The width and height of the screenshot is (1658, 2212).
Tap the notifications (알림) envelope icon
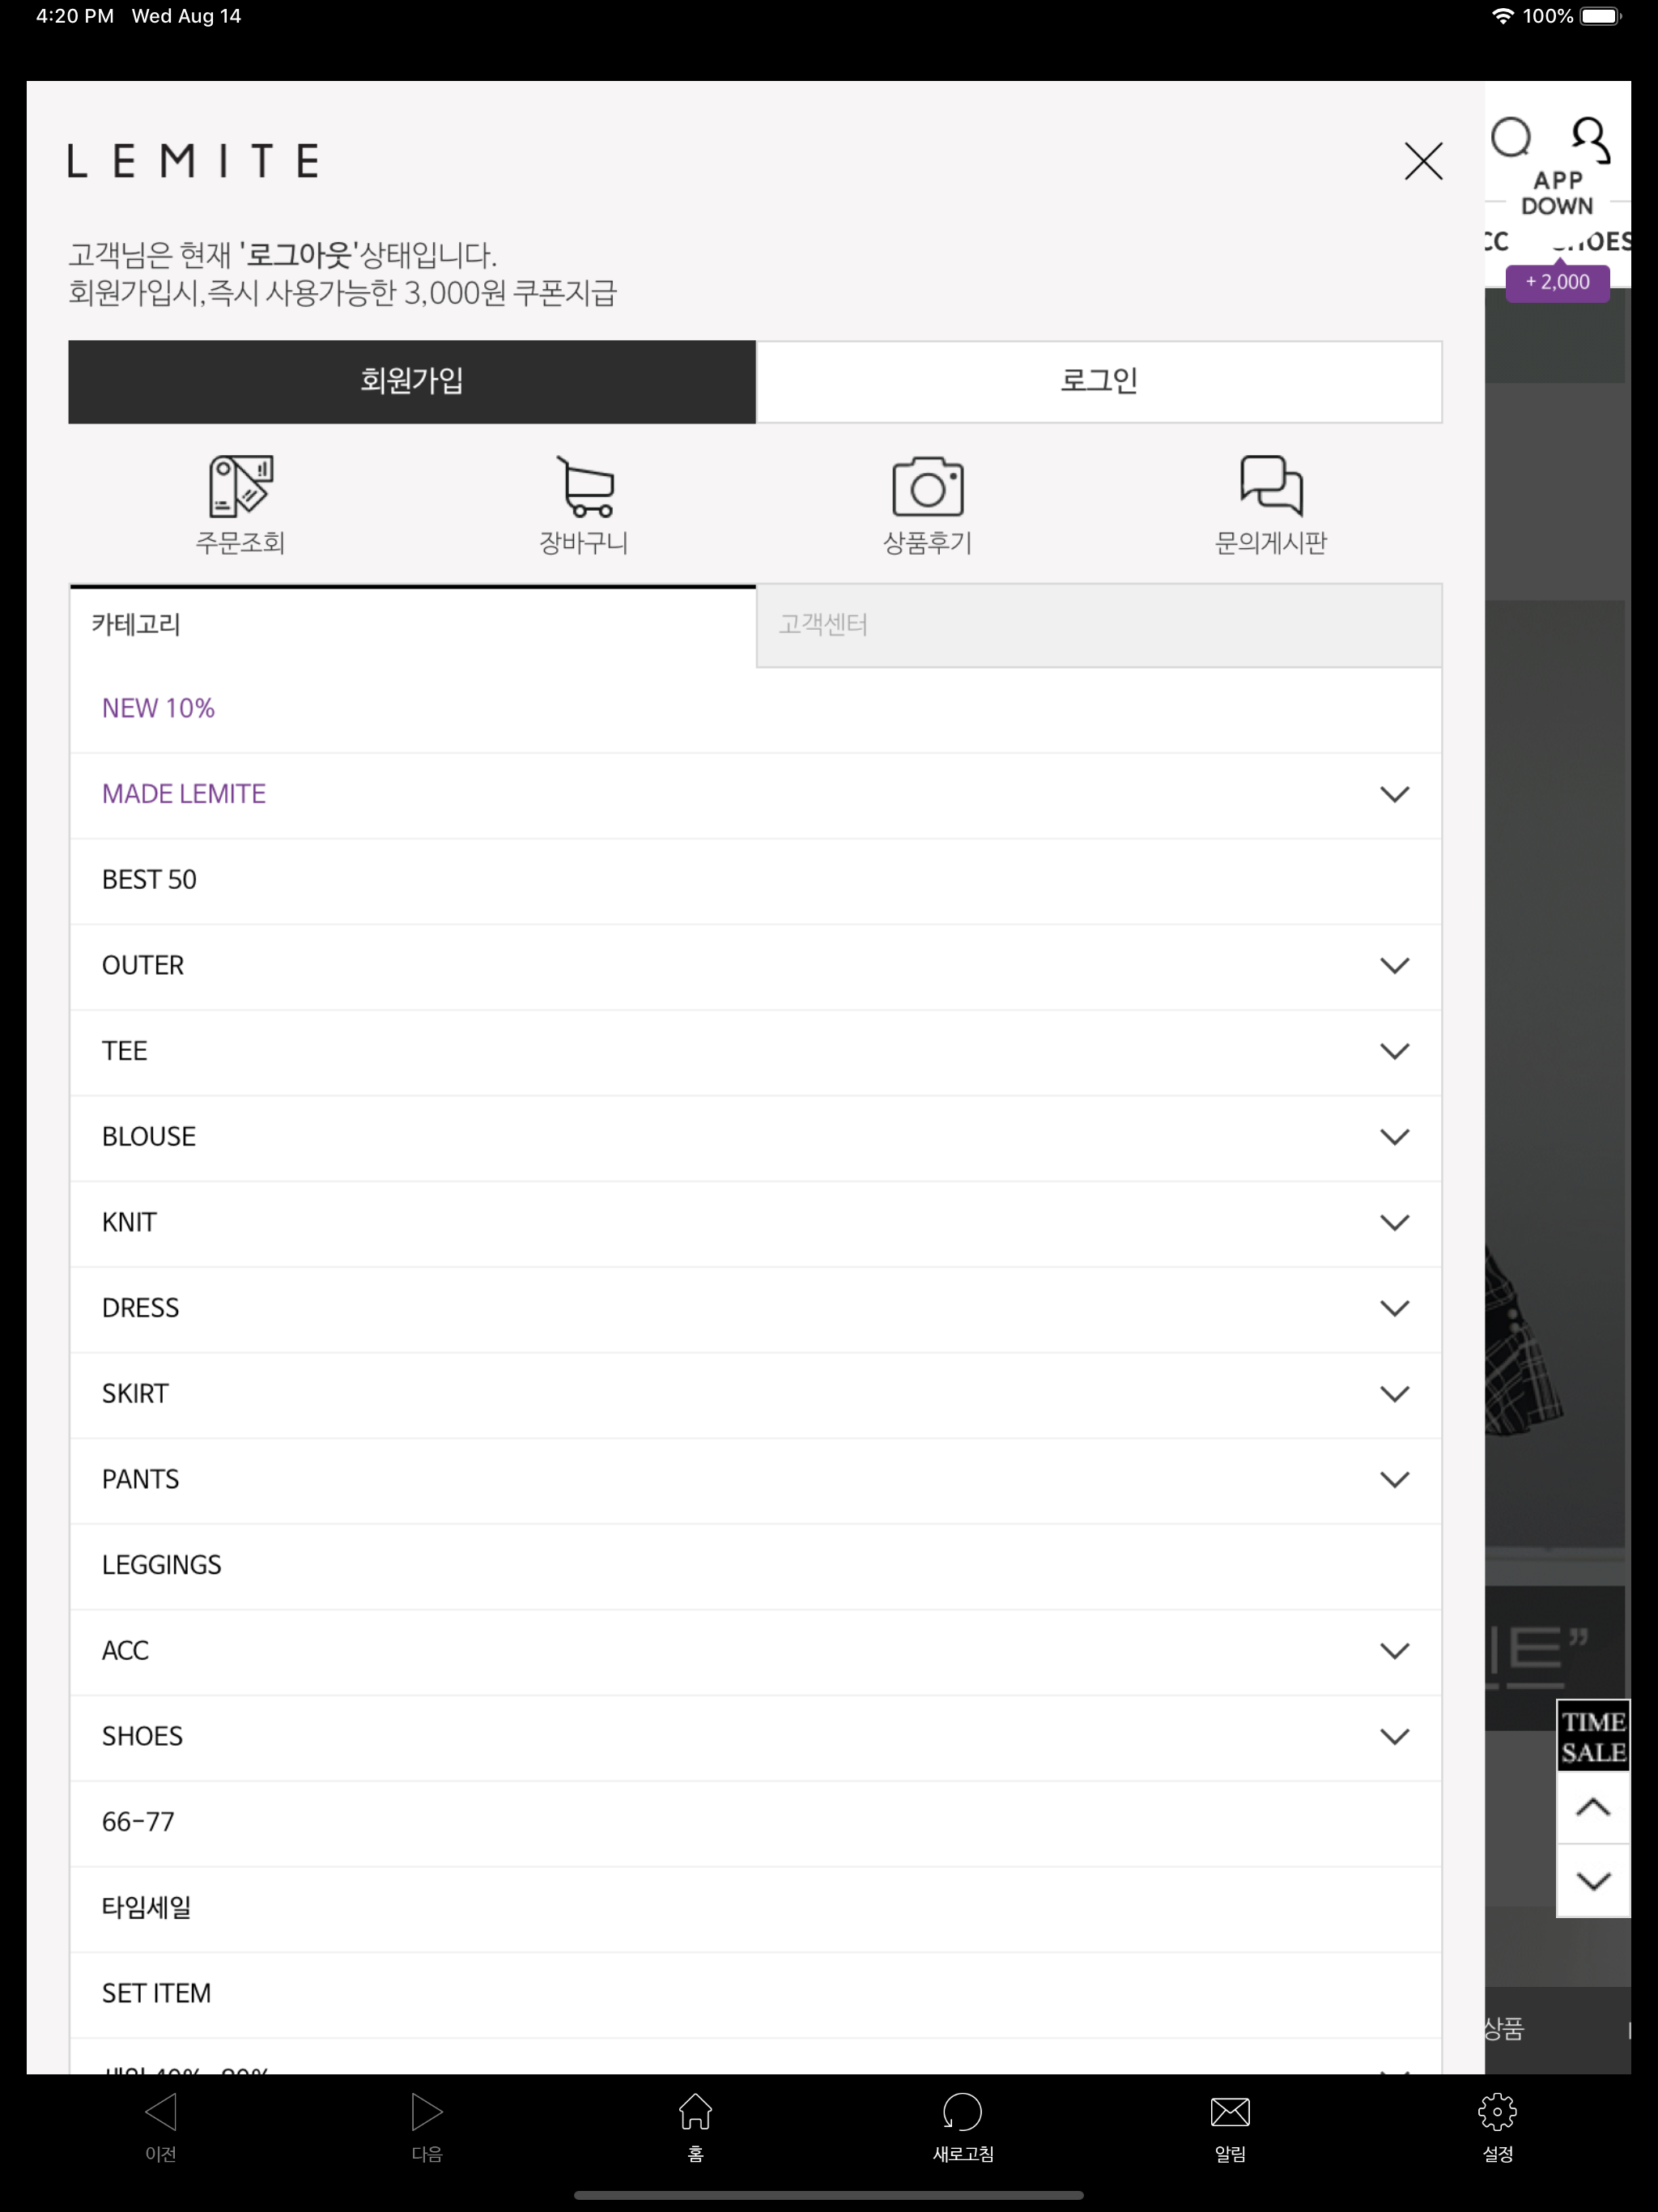click(1230, 2112)
